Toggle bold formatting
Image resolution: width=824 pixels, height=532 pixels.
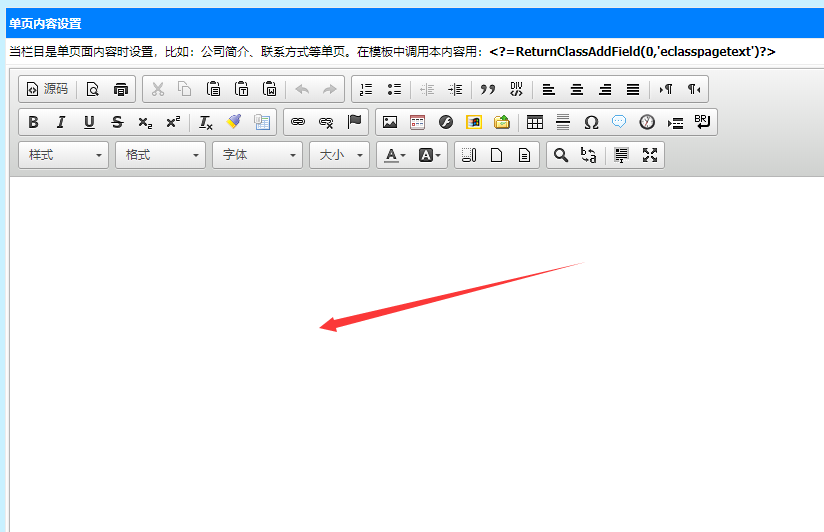pos(33,122)
